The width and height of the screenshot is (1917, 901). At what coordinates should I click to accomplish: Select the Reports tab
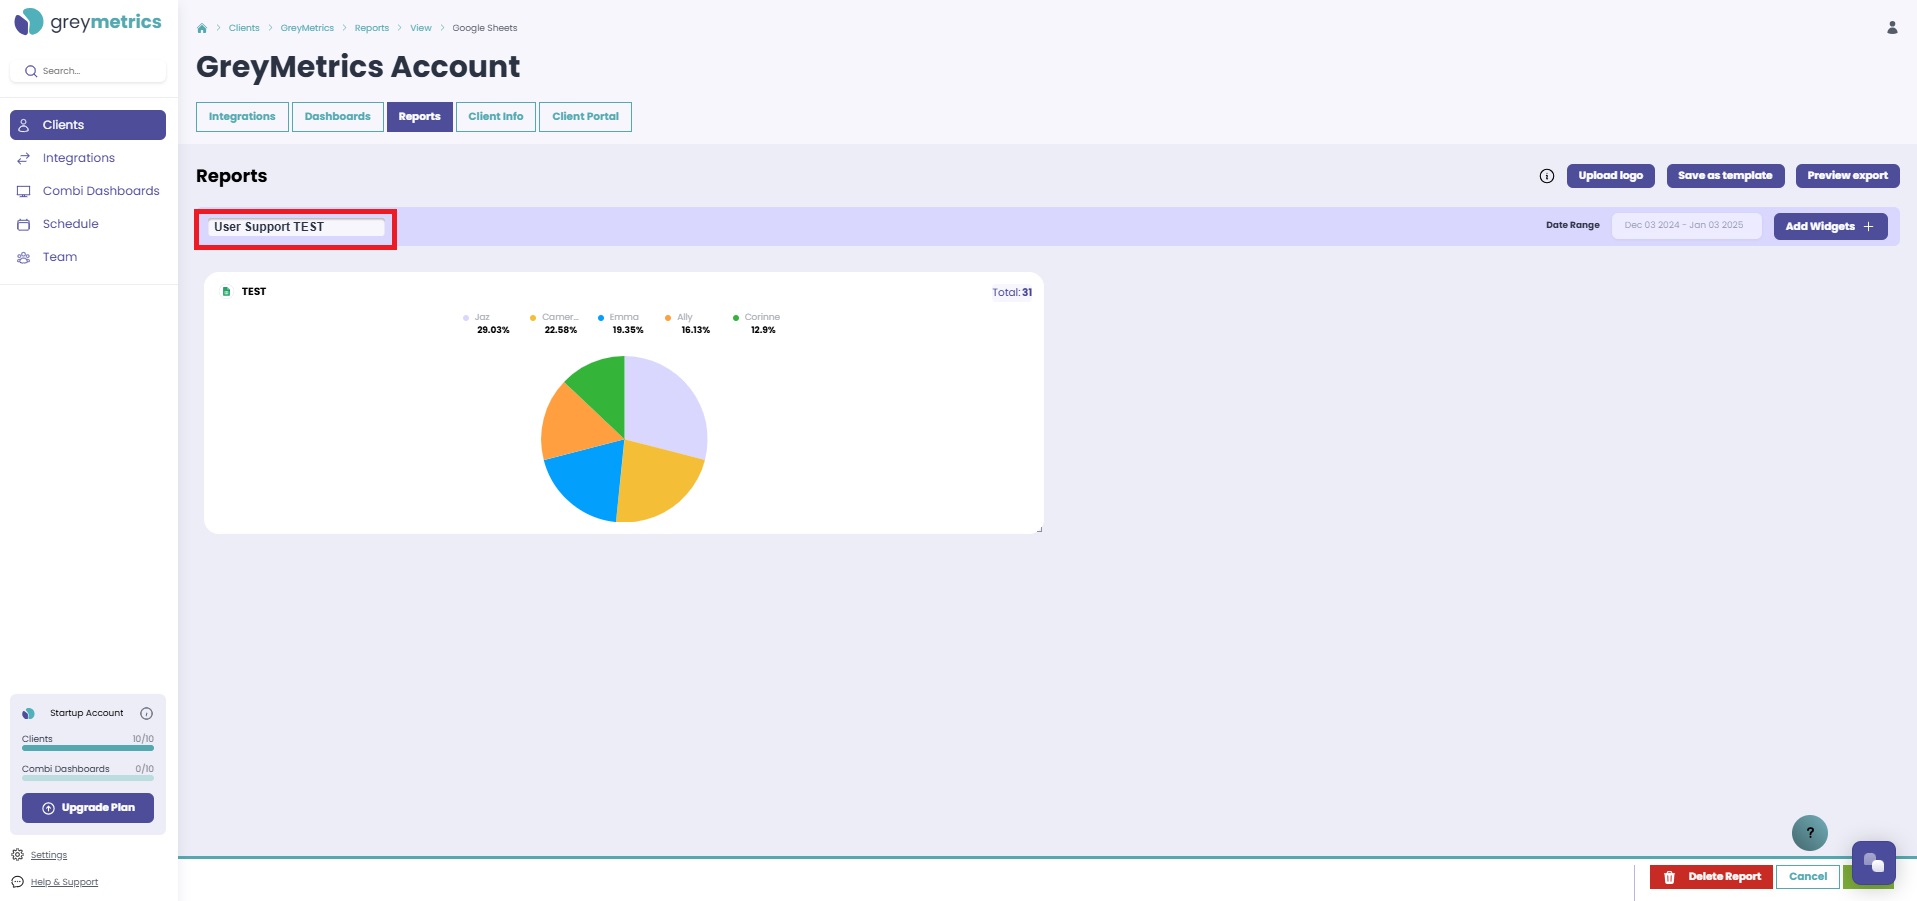pyautogui.click(x=419, y=117)
